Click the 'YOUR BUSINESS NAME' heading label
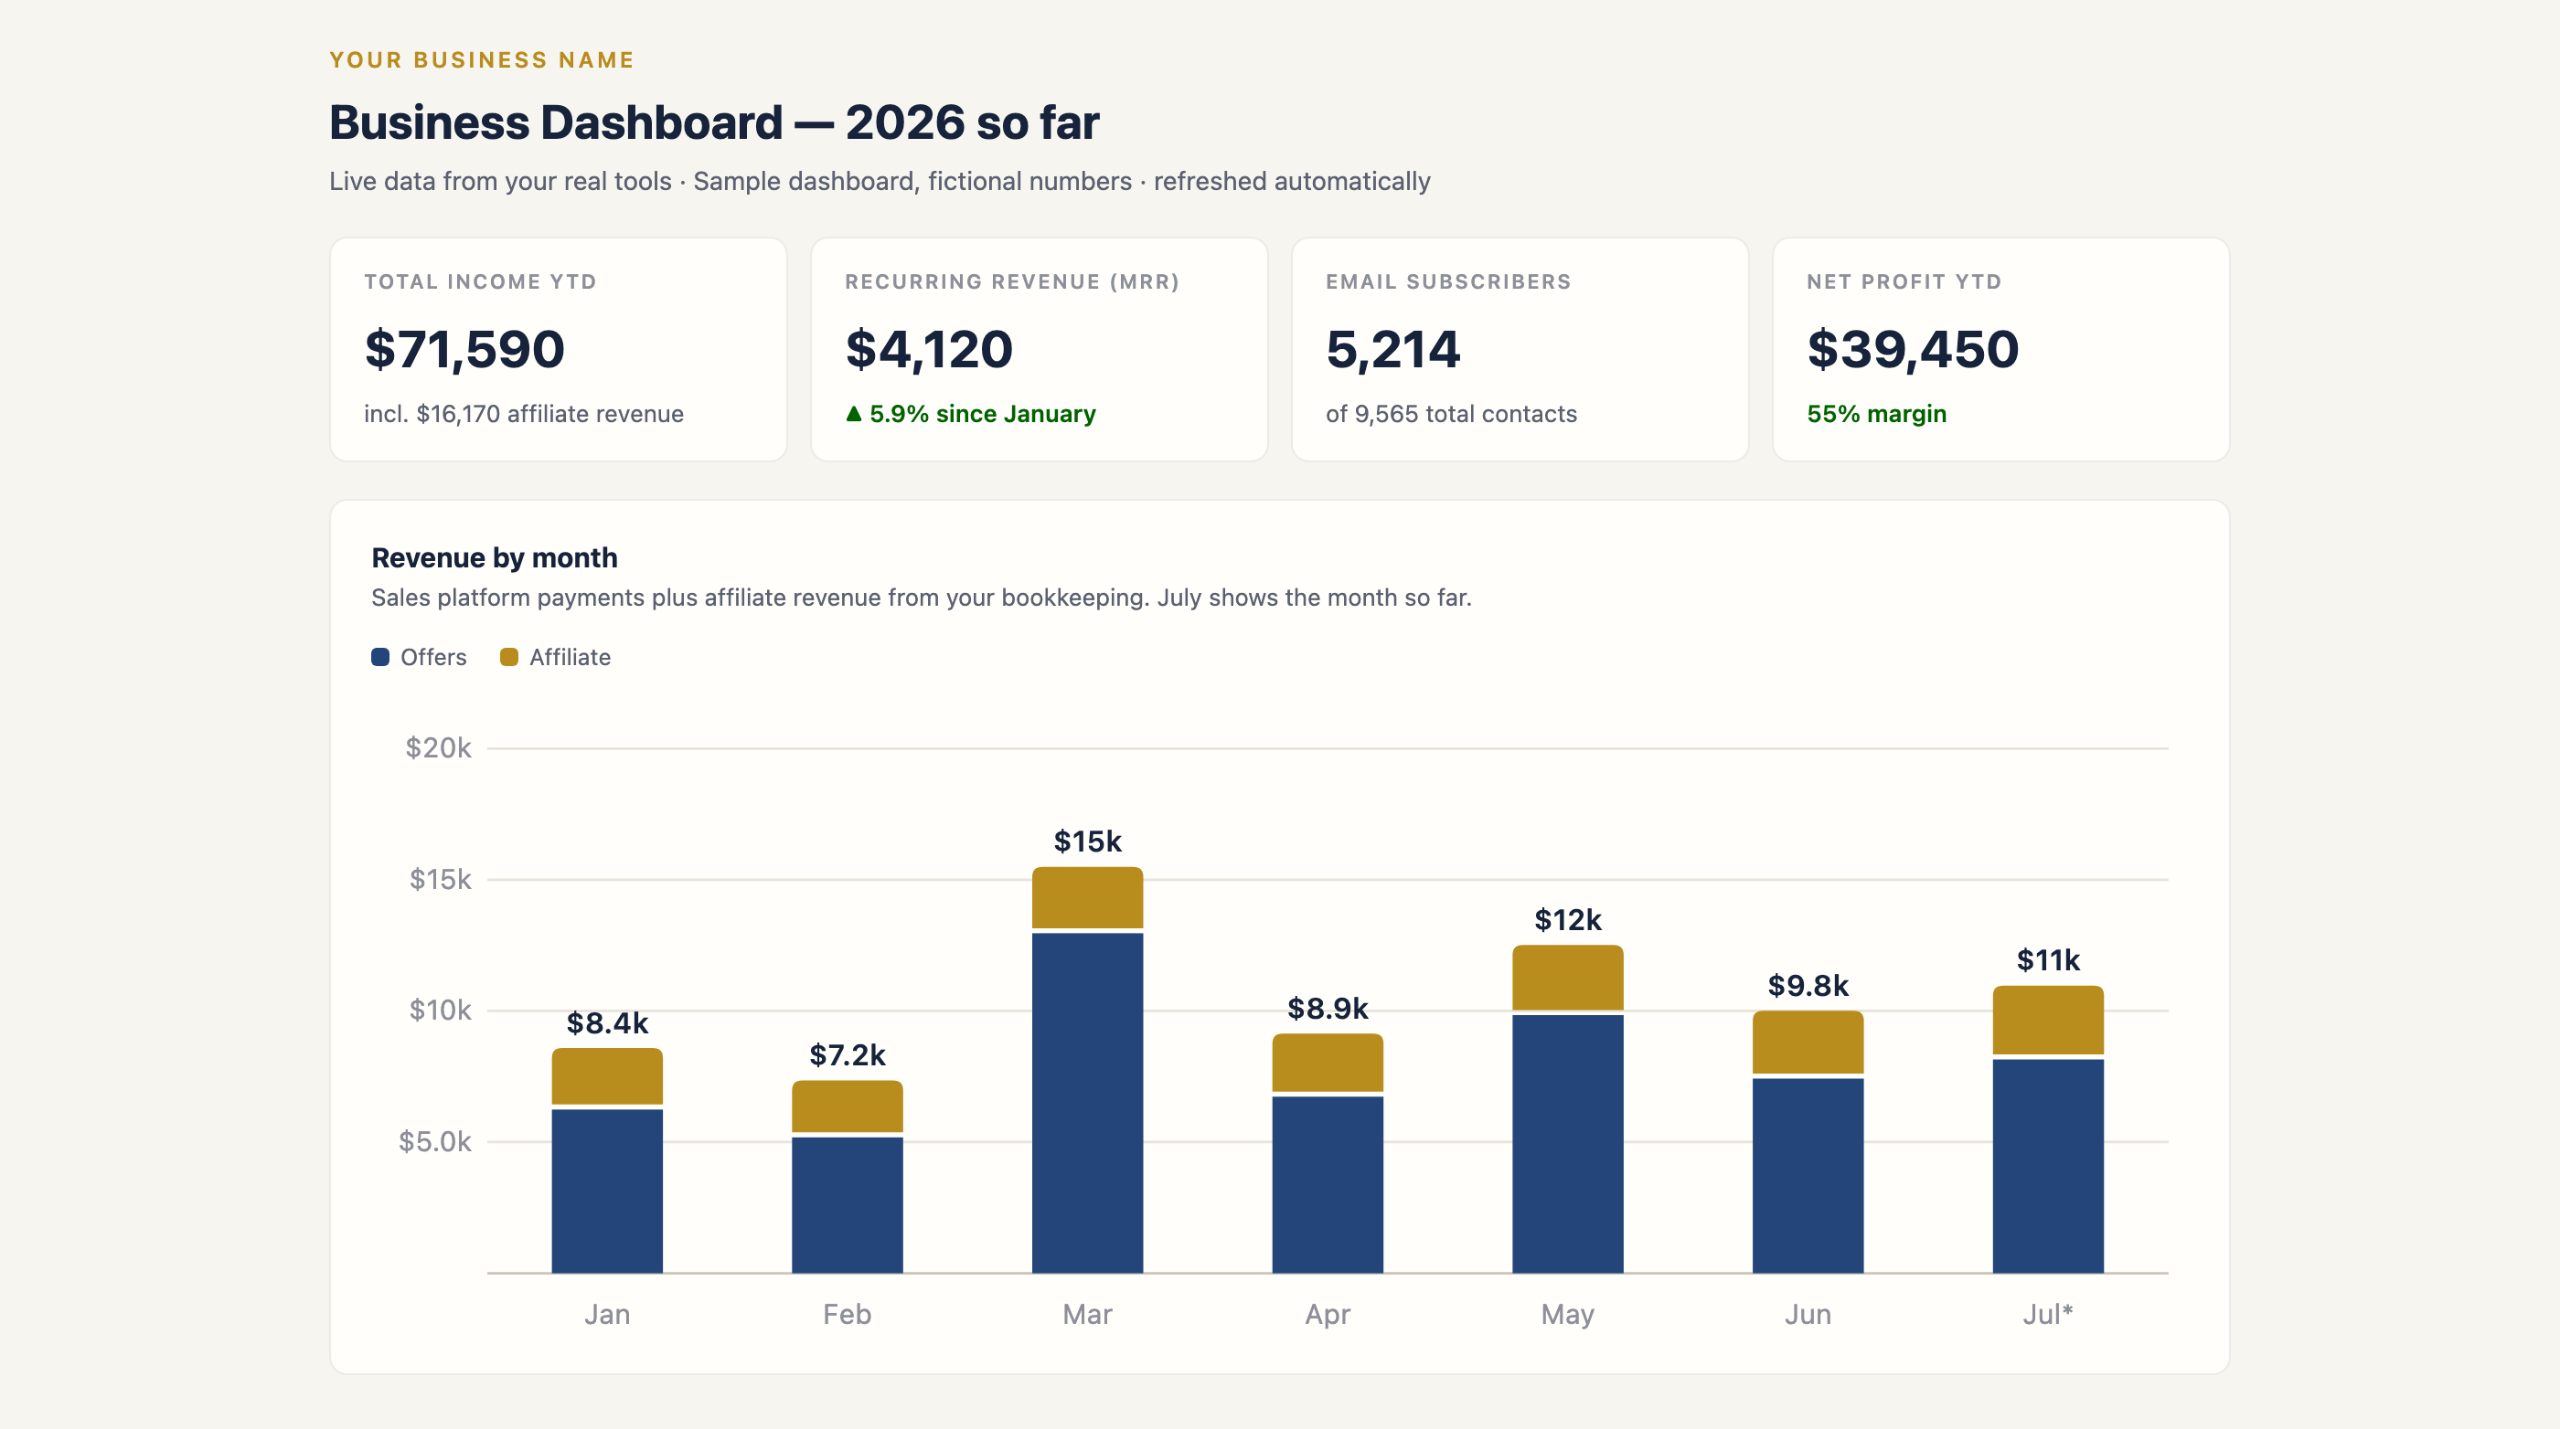2560x1429 pixels. [482, 60]
